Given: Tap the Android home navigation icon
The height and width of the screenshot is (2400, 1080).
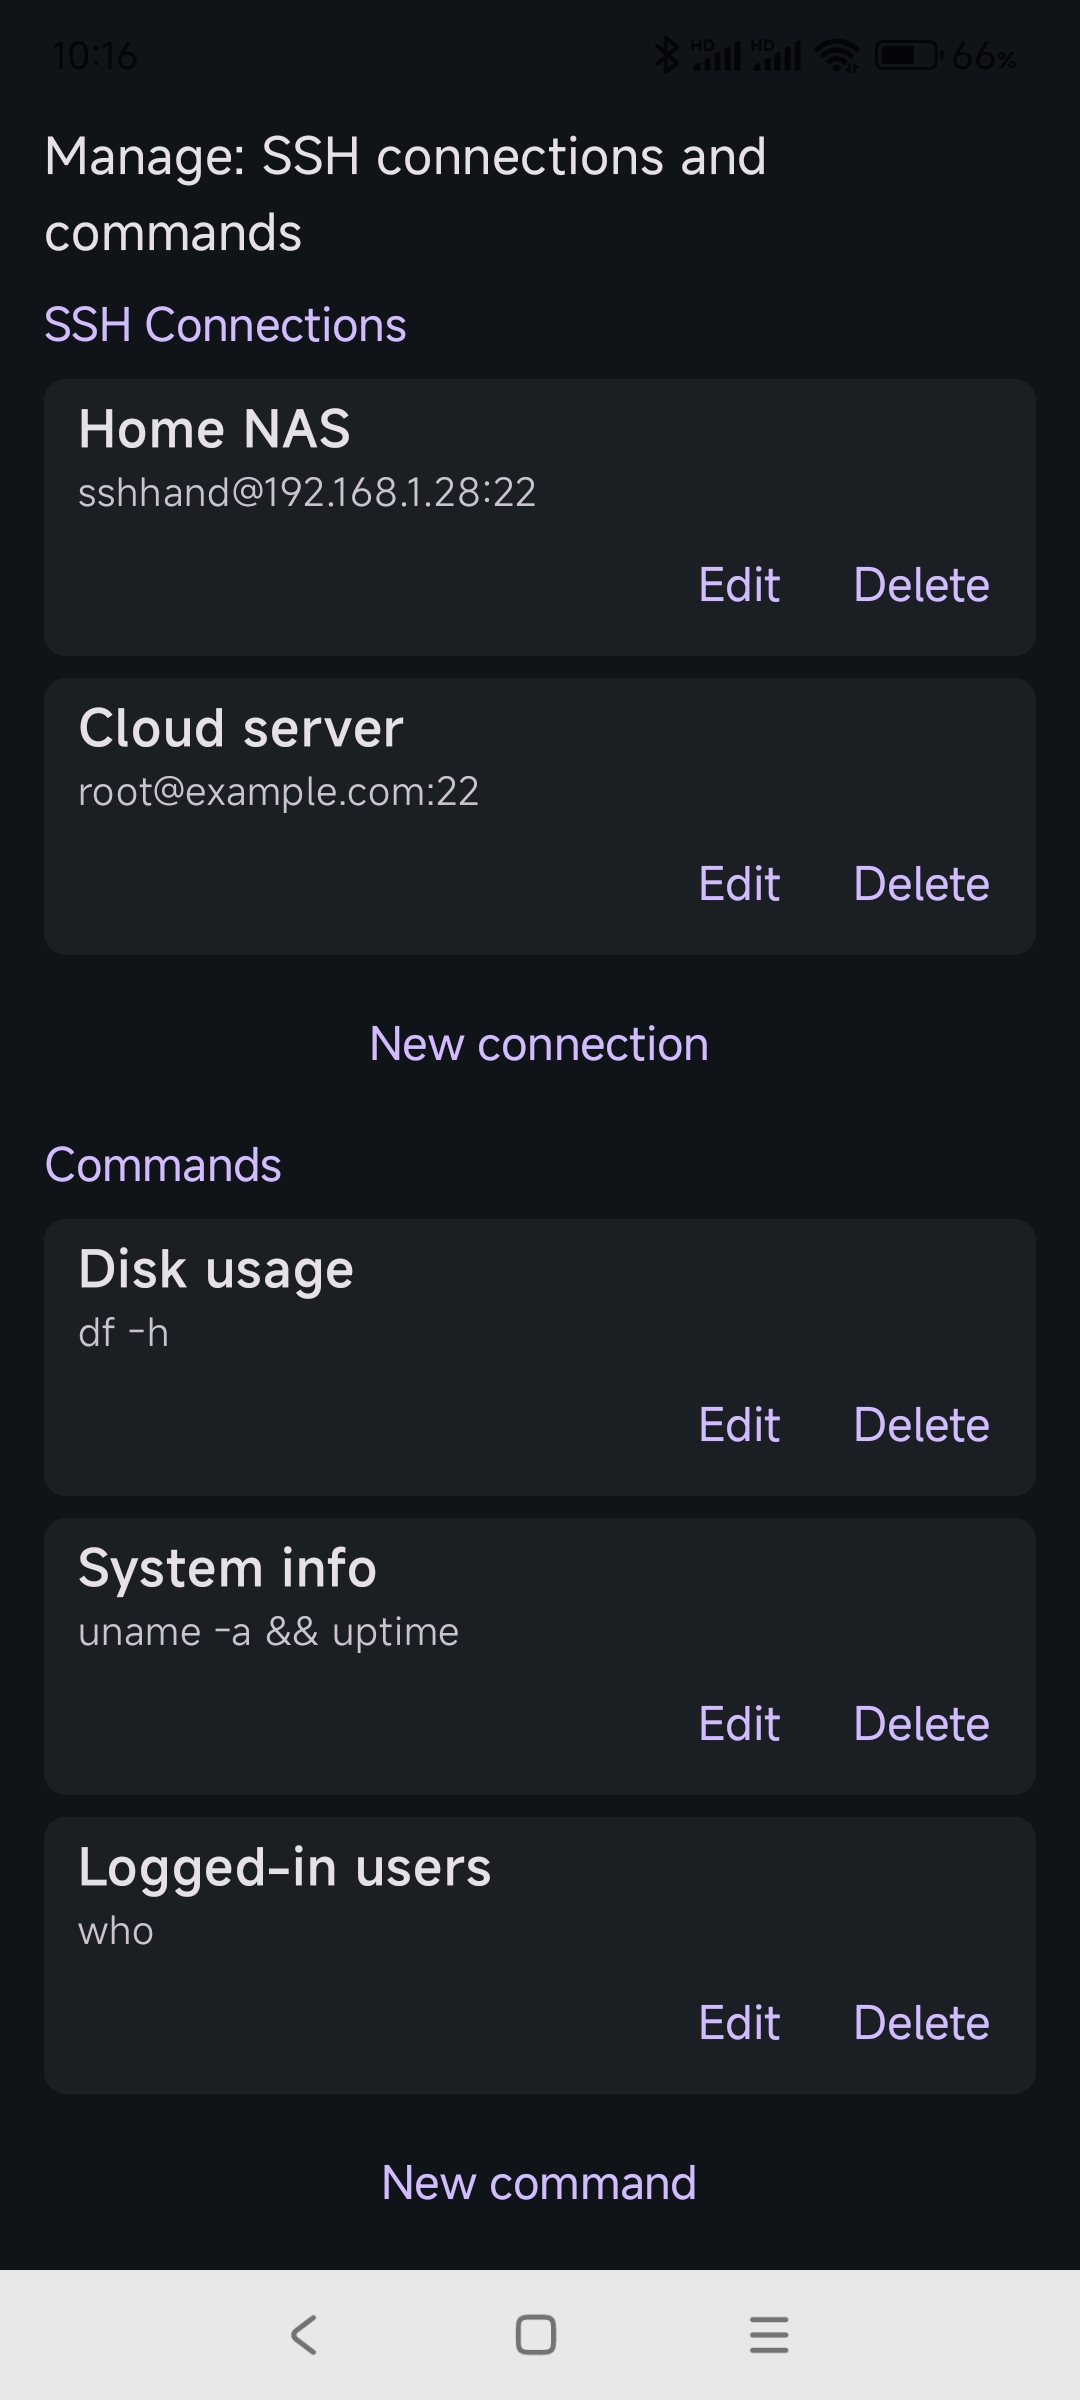Looking at the screenshot, I should (x=536, y=2335).
